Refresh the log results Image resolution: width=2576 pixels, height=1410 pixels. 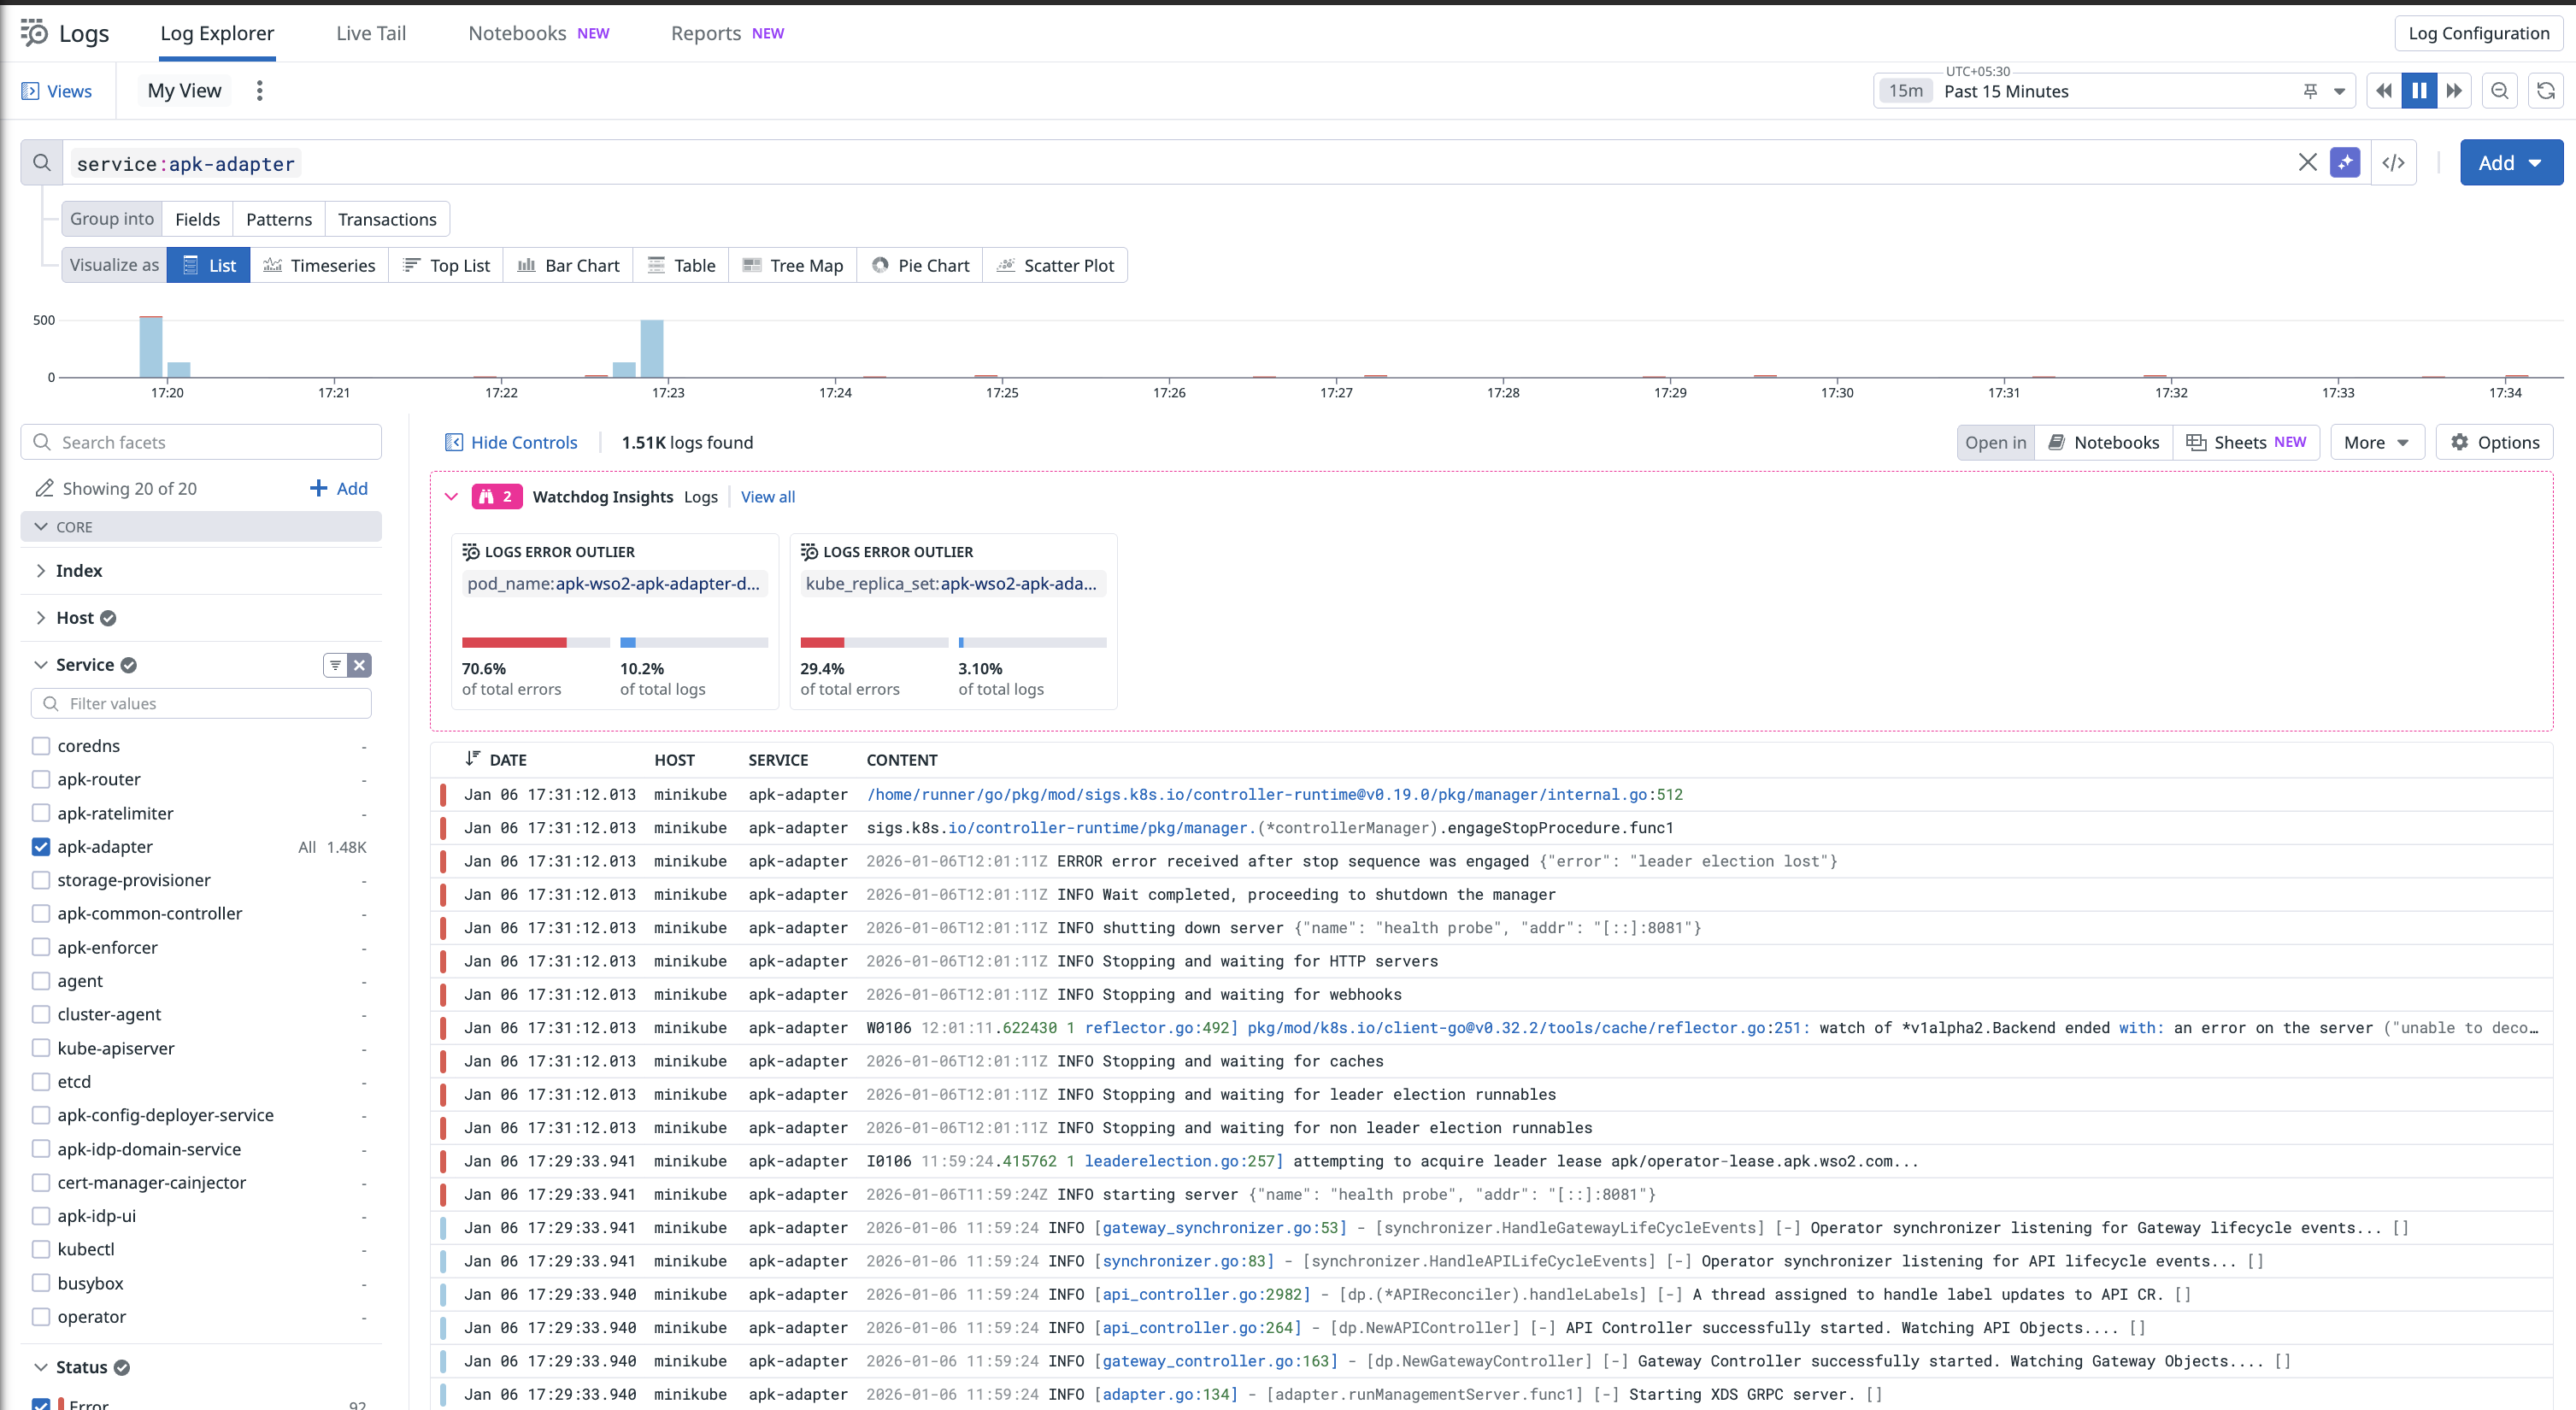pyautogui.click(x=2546, y=91)
